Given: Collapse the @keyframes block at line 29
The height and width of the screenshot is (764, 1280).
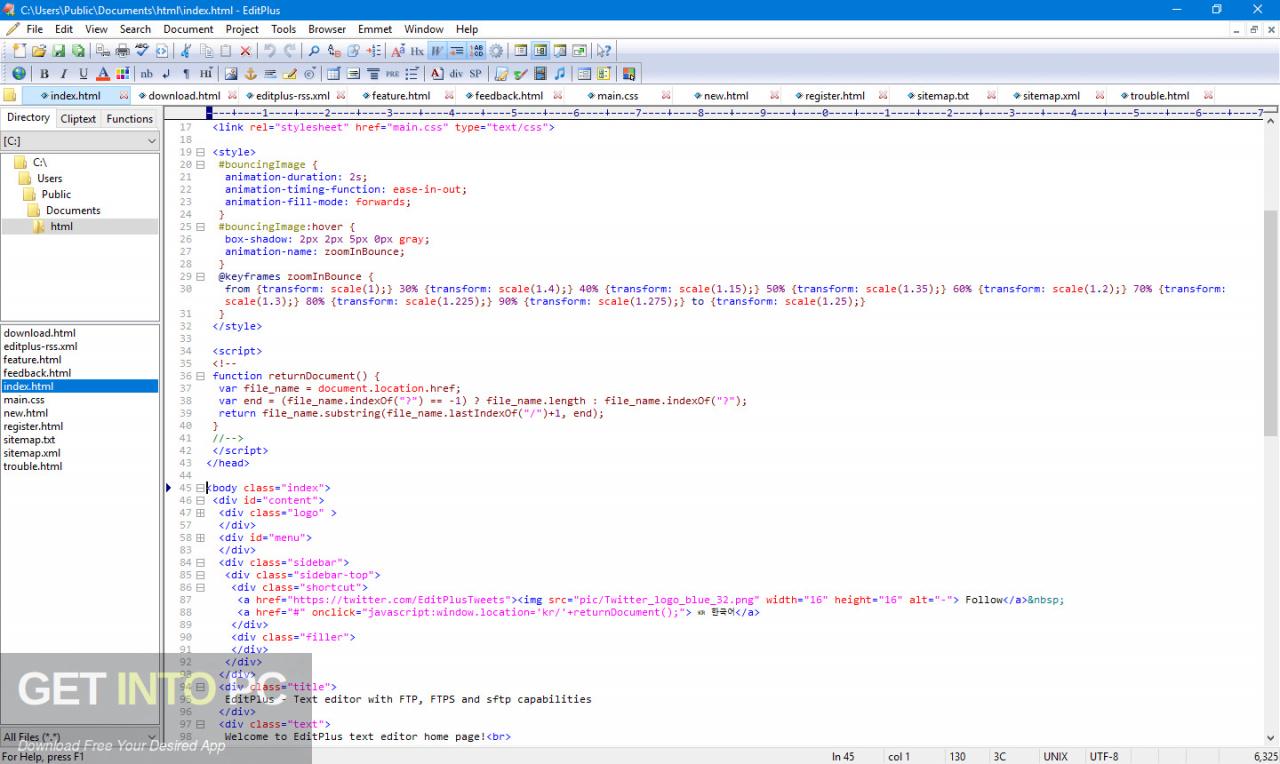Looking at the screenshot, I should (x=200, y=276).
